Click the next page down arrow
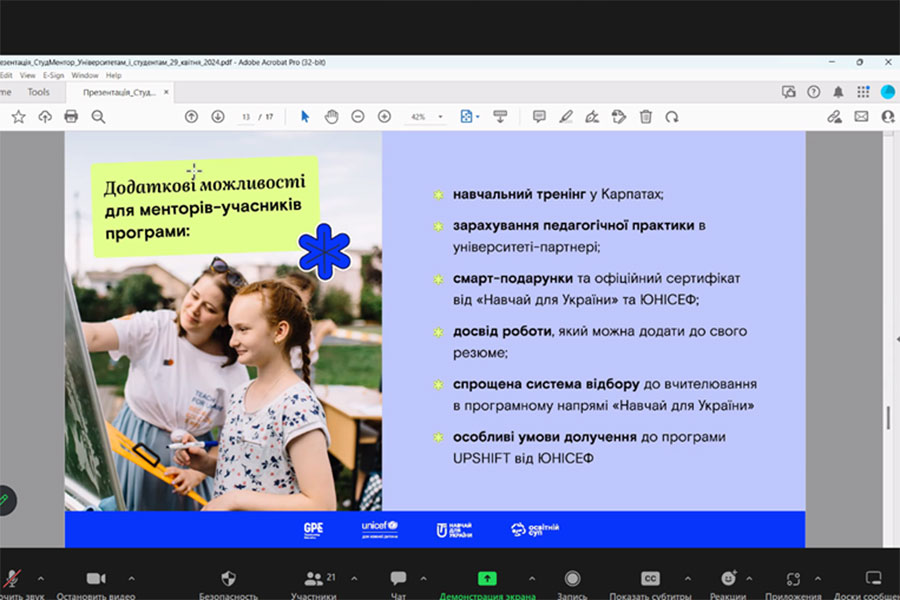 click(x=218, y=117)
